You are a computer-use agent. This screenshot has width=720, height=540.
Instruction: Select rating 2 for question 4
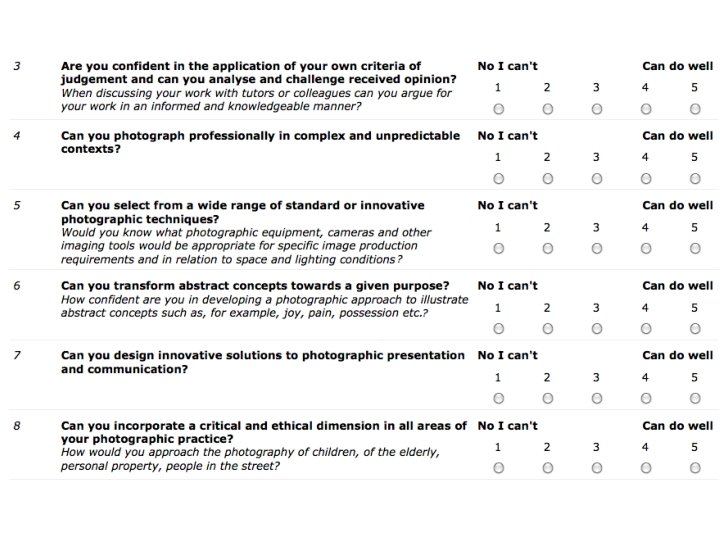(x=547, y=179)
